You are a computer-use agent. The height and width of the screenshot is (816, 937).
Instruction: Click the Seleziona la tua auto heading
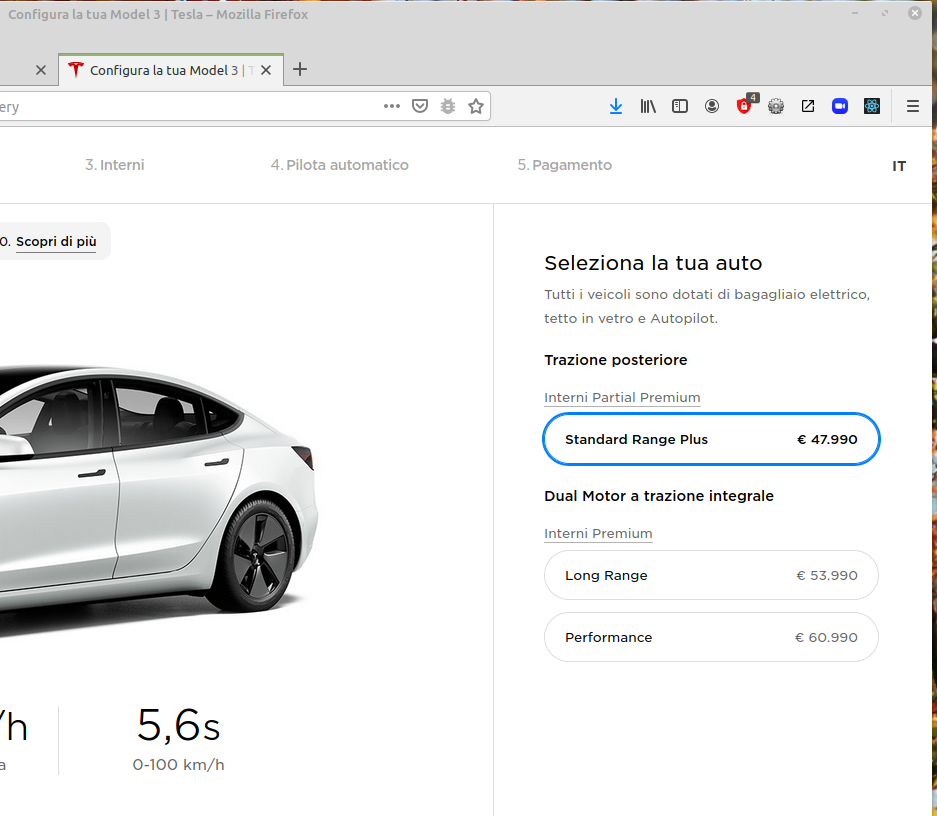click(x=653, y=263)
